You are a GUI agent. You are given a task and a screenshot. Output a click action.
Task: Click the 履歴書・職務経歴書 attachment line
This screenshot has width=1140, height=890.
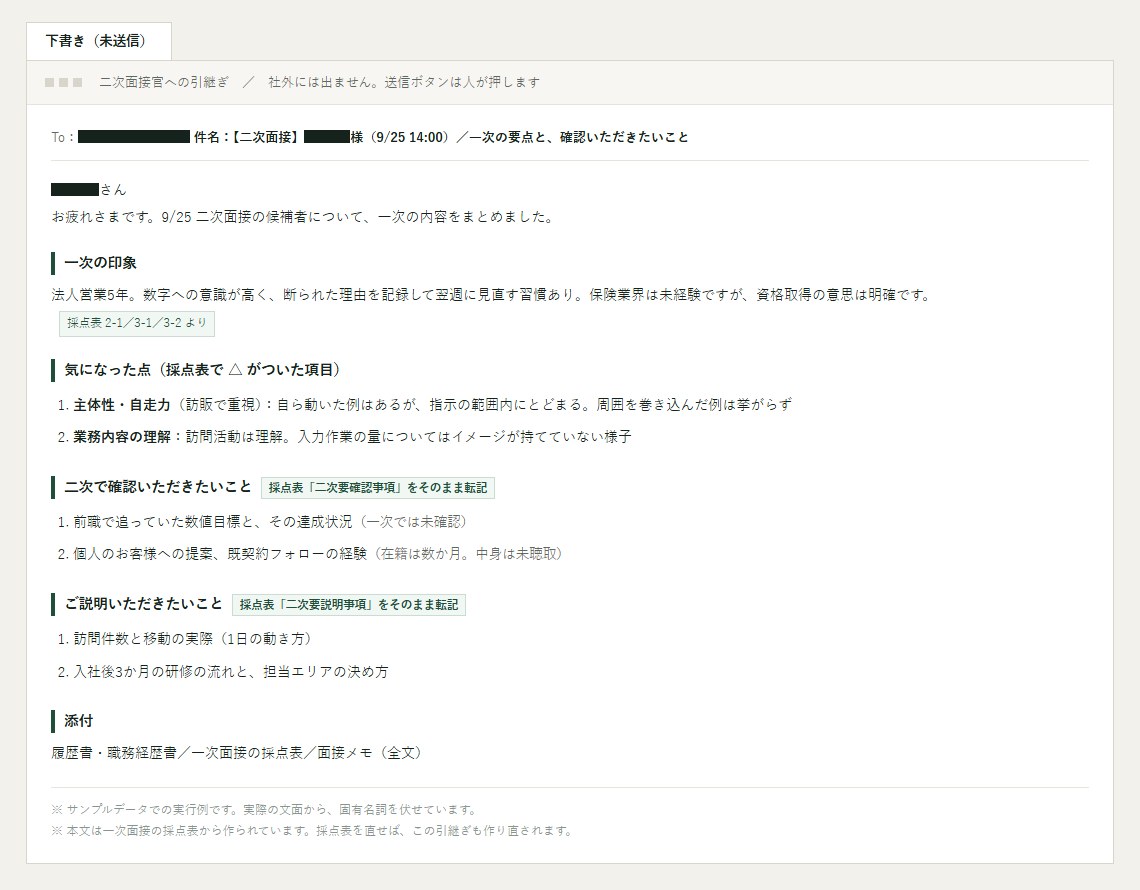[x=237, y=753]
